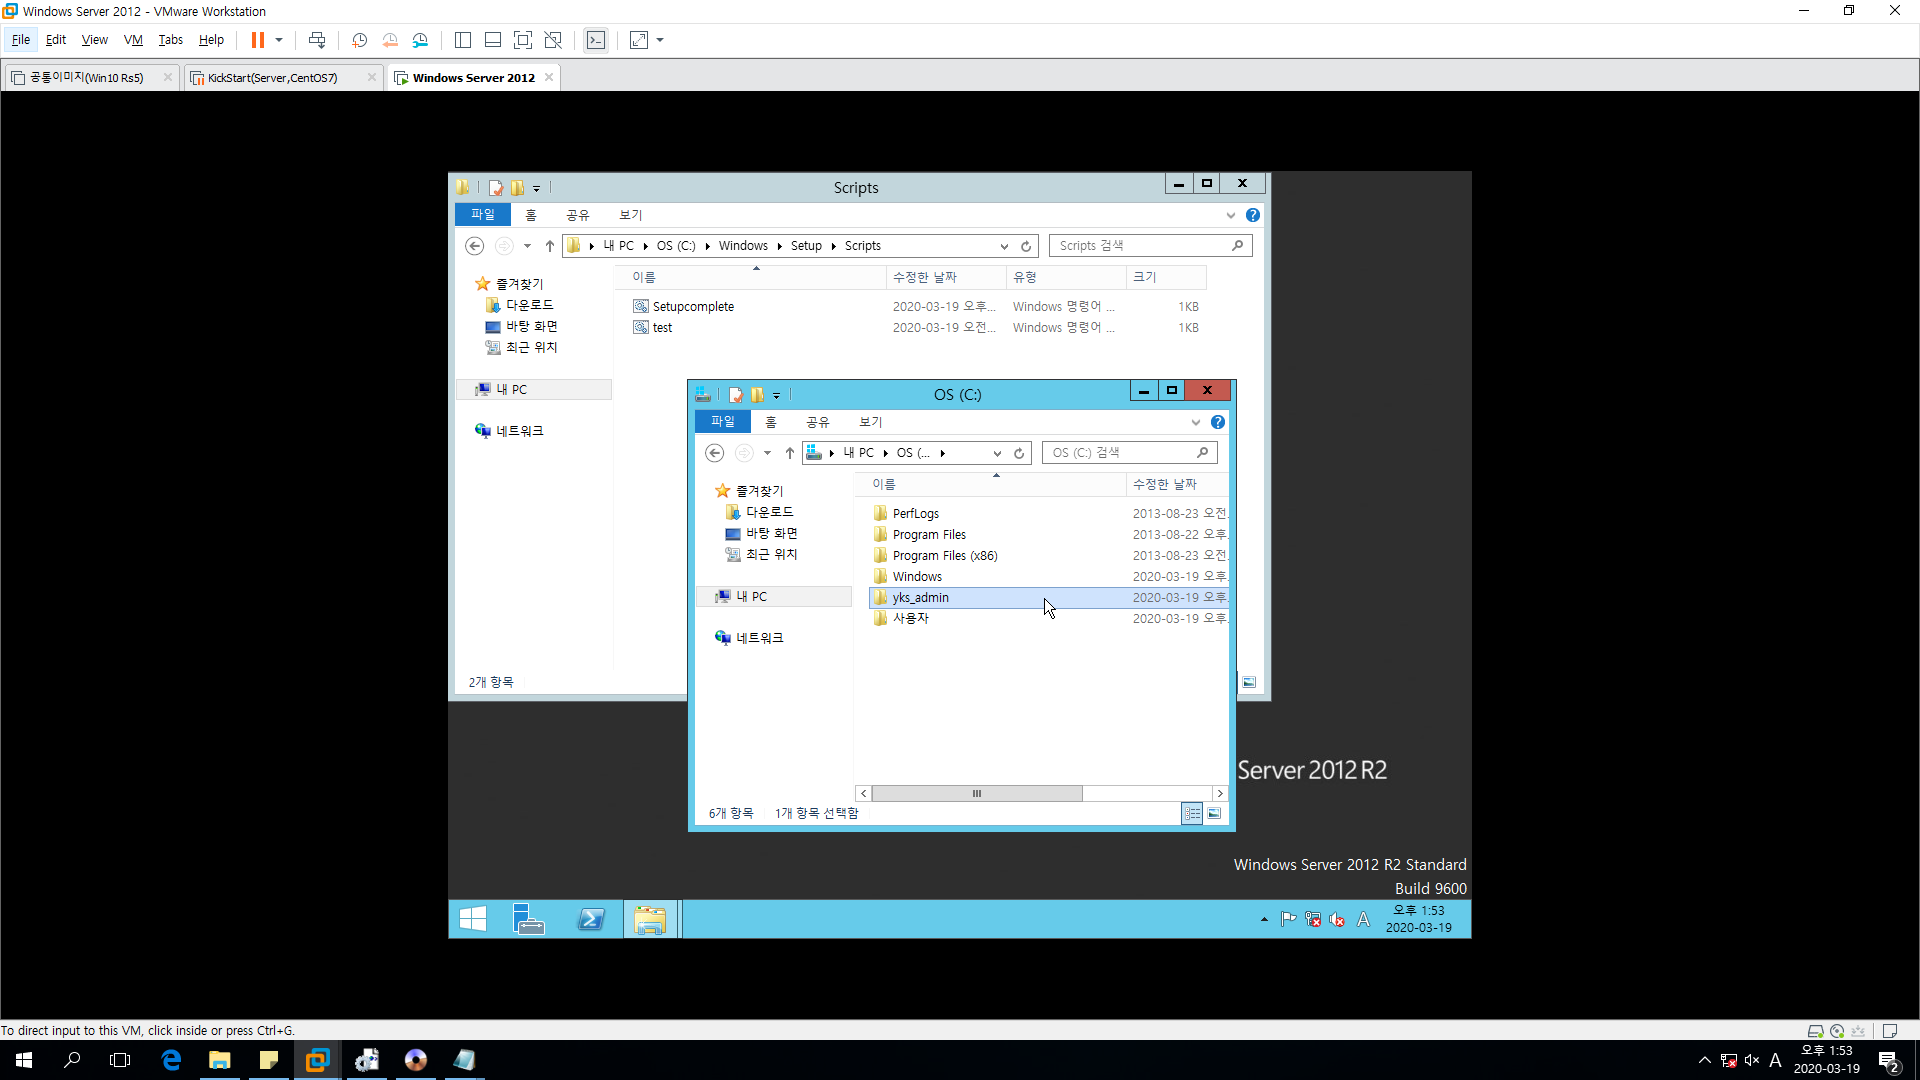Switch to details view in OS (C:)
This screenshot has height=1080, width=1920.
pos(1192,814)
